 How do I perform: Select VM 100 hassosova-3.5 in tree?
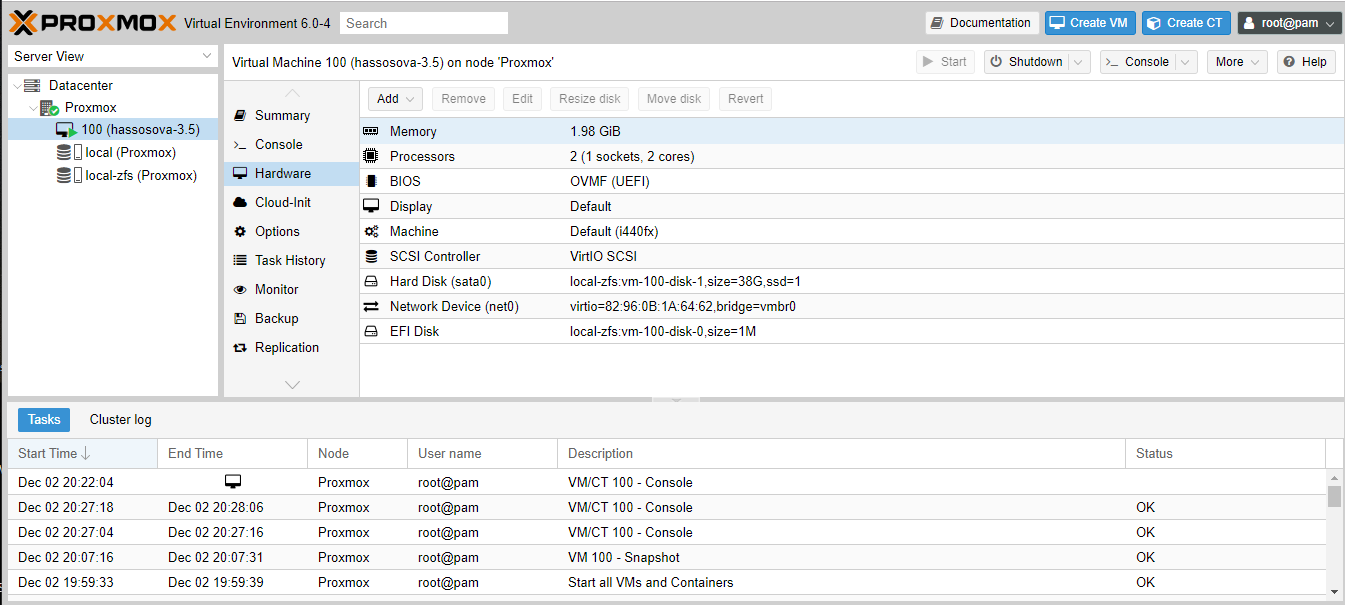pyautogui.click(x=140, y=129)
